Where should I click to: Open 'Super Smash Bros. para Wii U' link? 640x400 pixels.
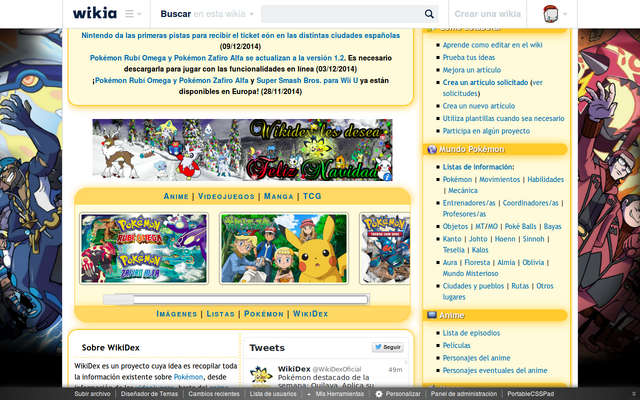coord(307,81)
